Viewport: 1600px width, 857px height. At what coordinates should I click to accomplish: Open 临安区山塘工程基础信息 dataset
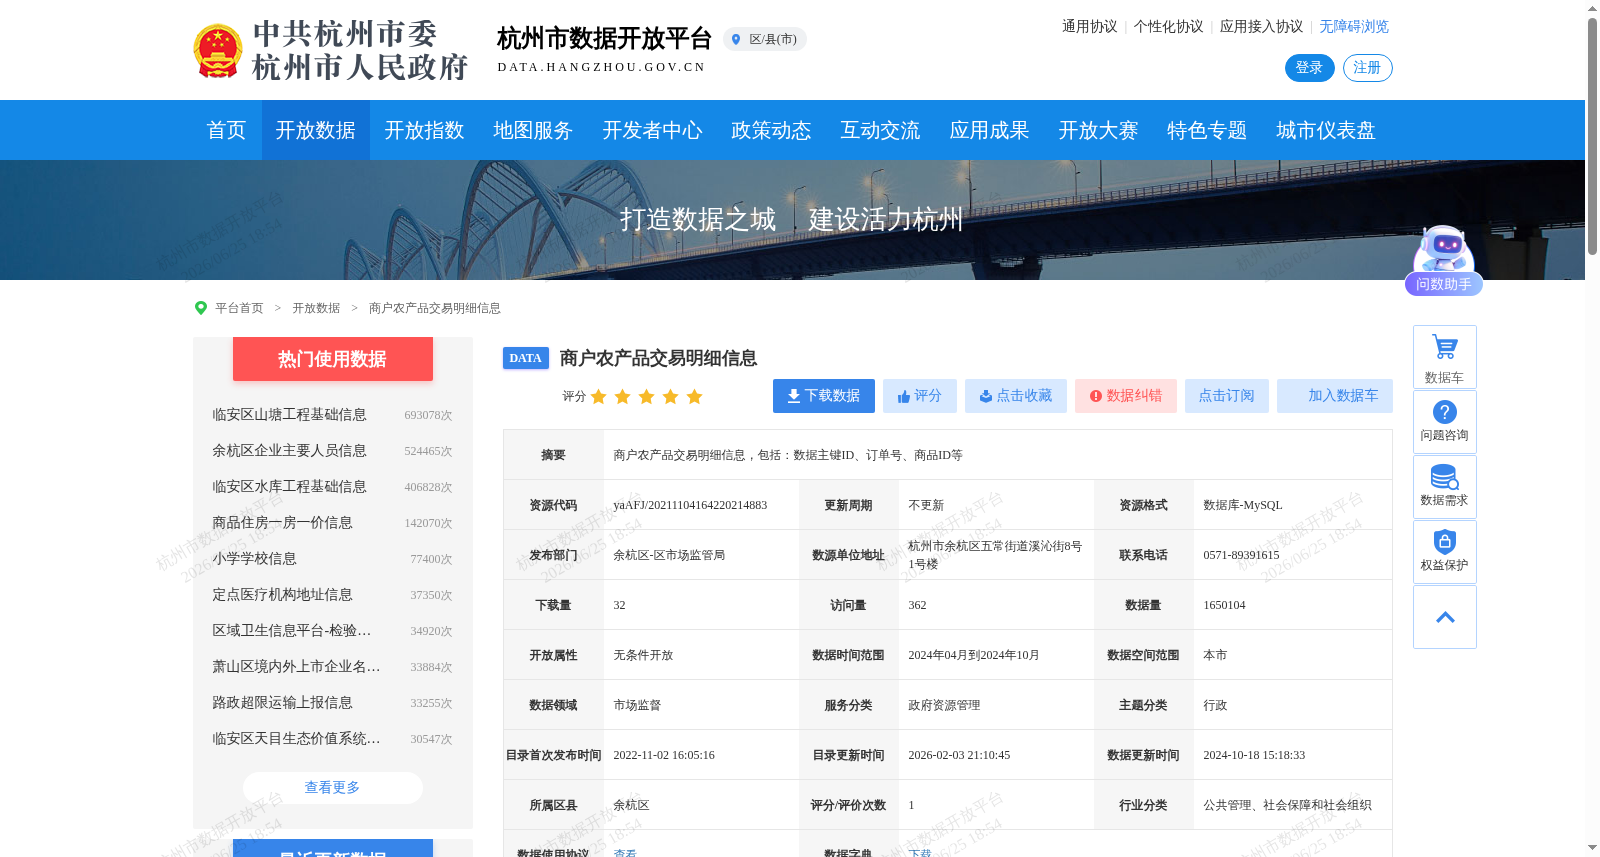[x=290, y=415]
